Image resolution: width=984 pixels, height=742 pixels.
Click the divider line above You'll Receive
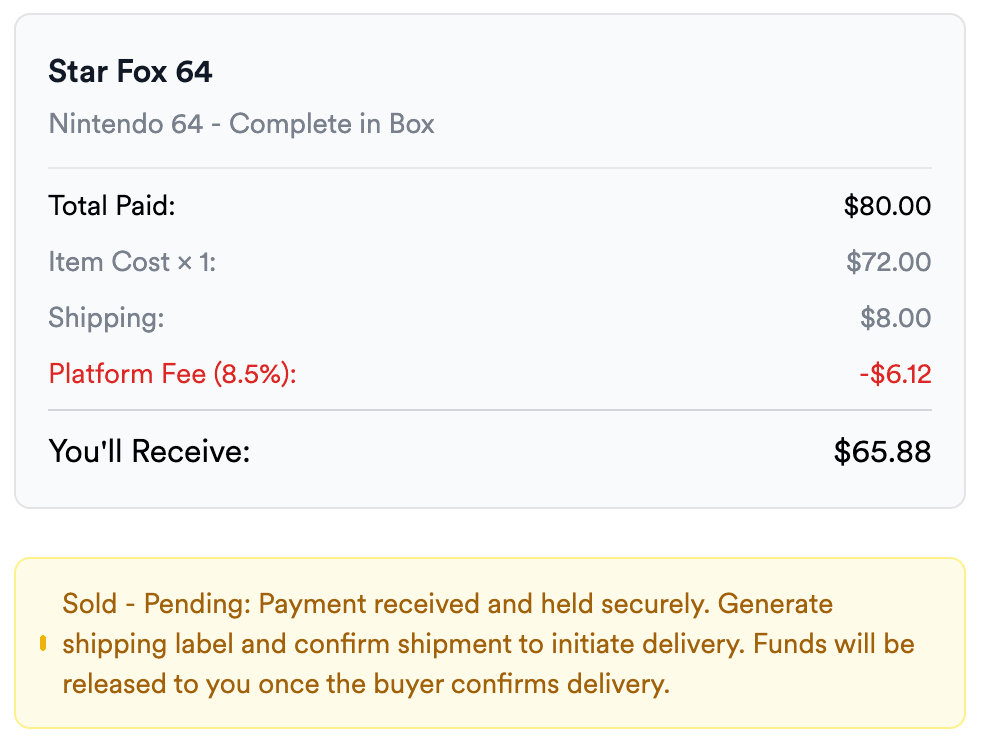[490, 410]
